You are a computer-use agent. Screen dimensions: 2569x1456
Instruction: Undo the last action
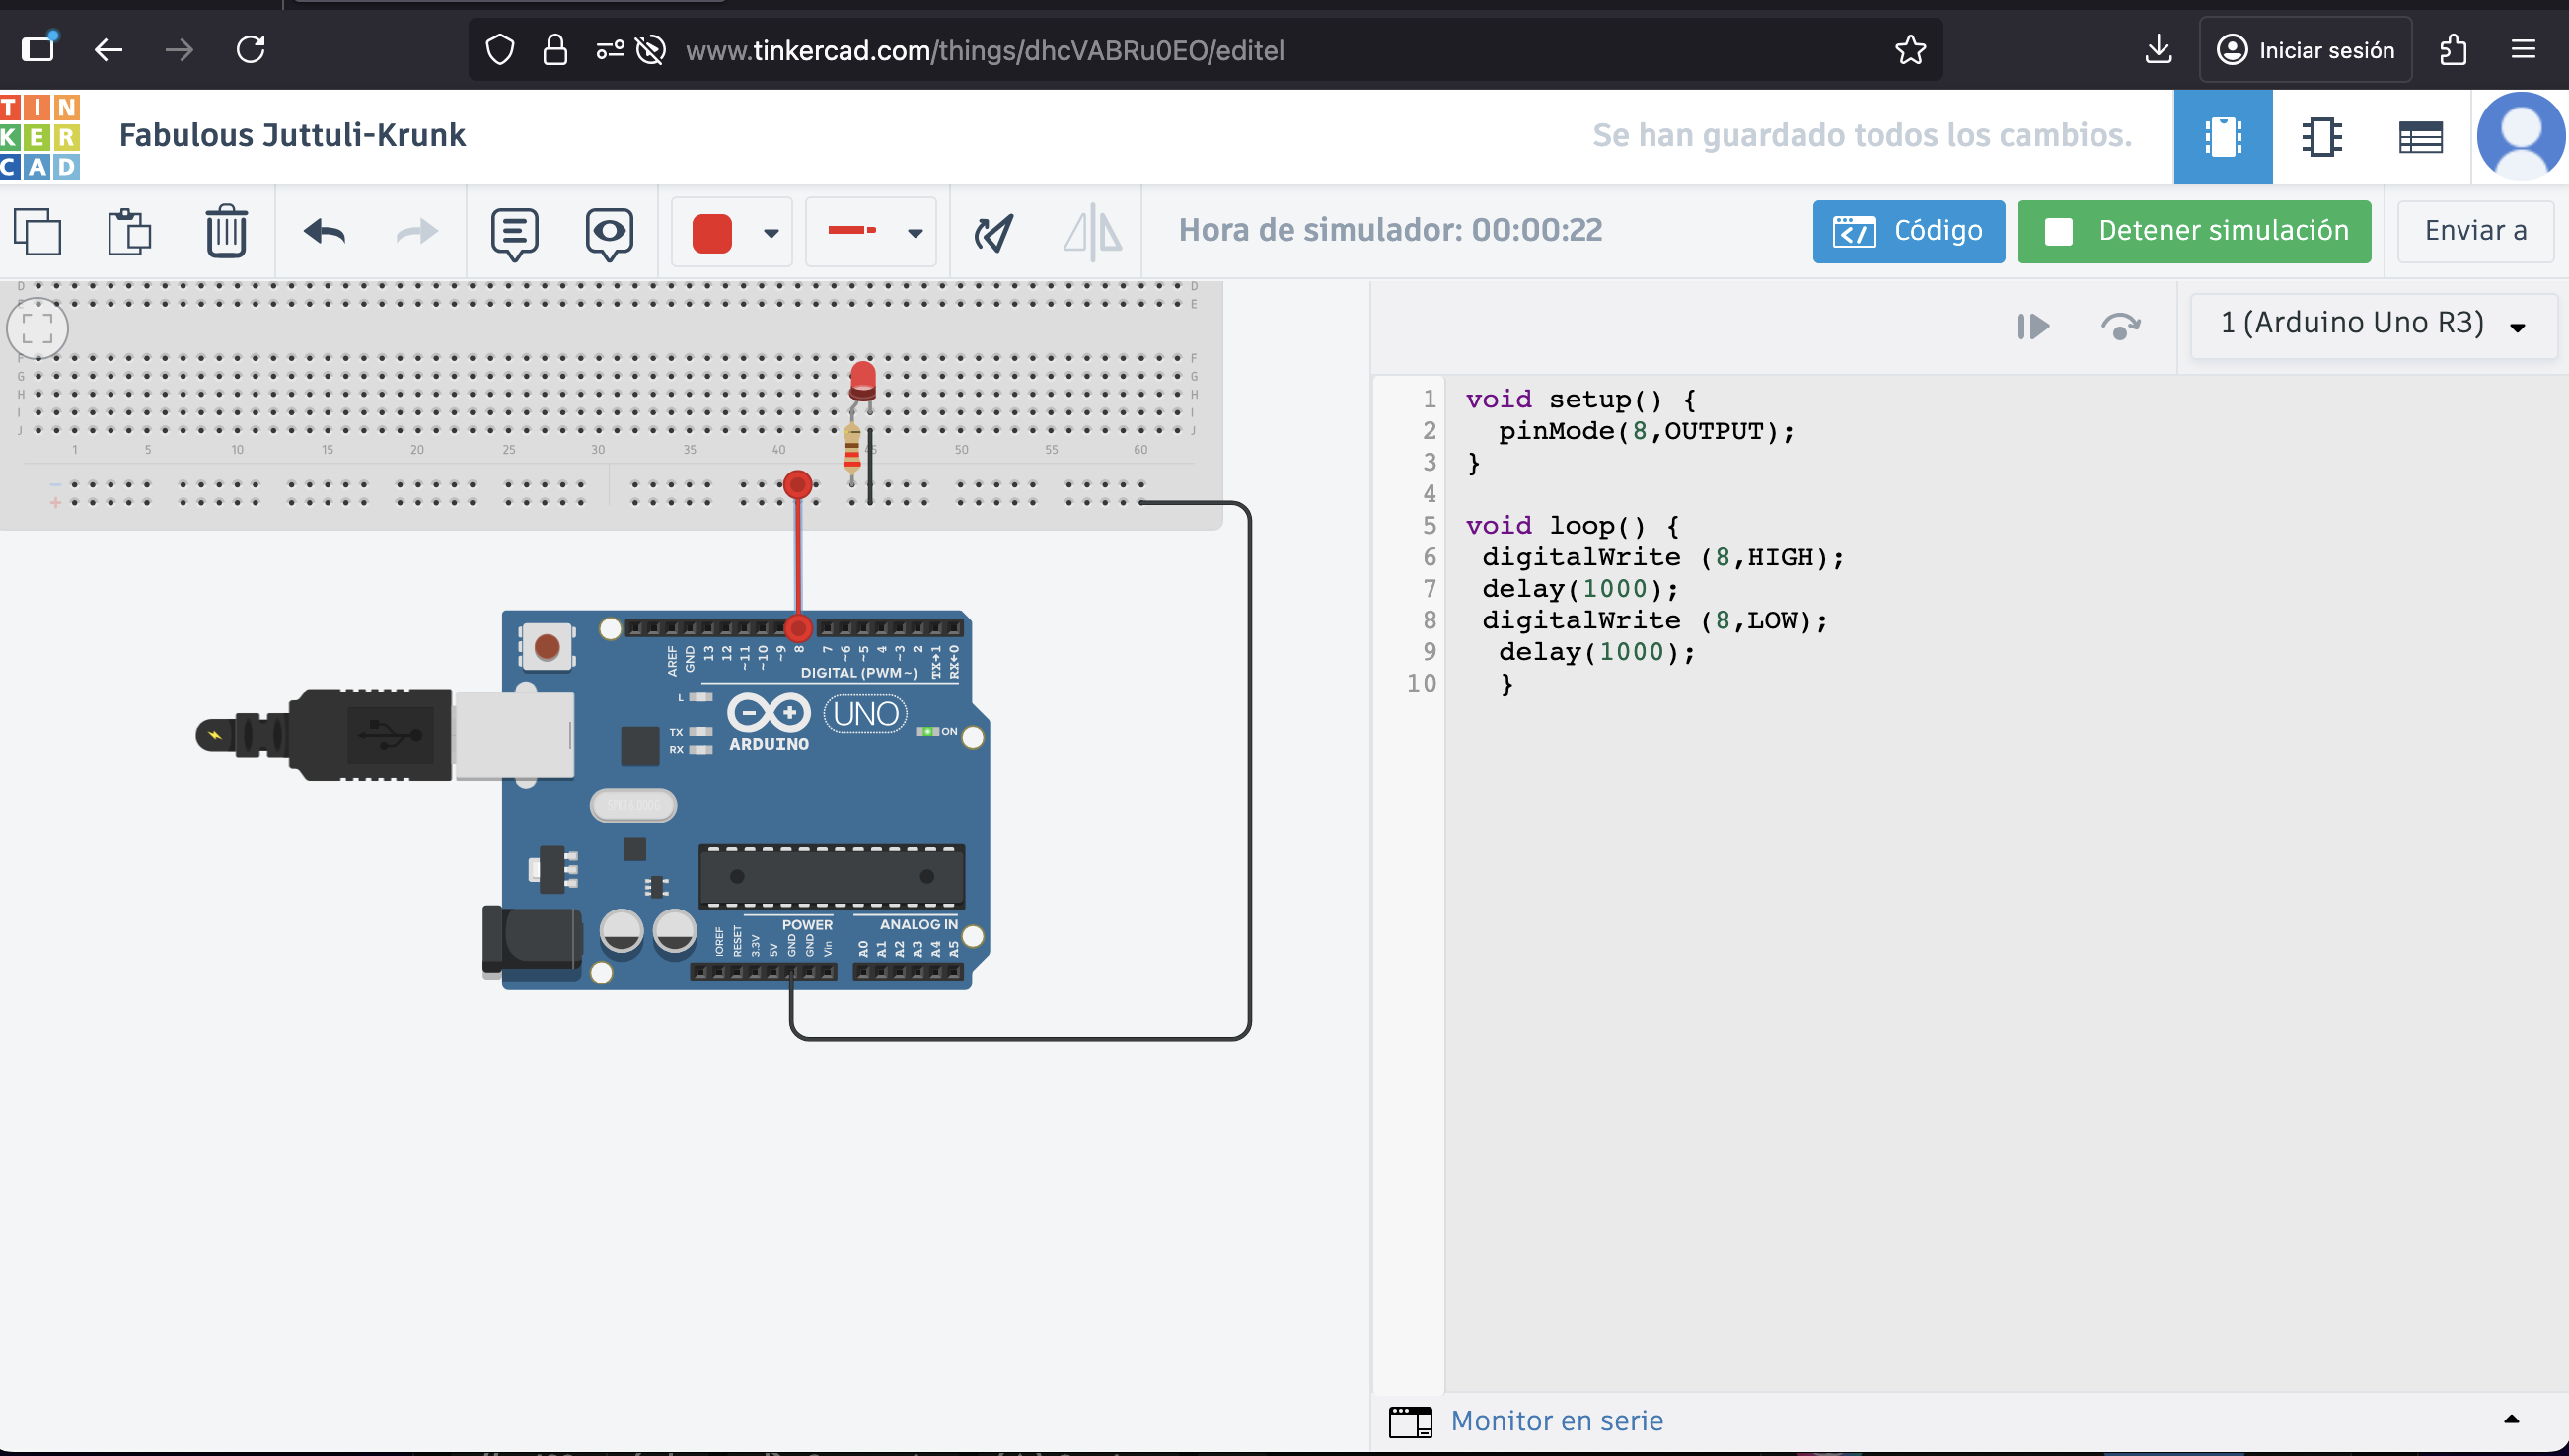pos(325,232)
